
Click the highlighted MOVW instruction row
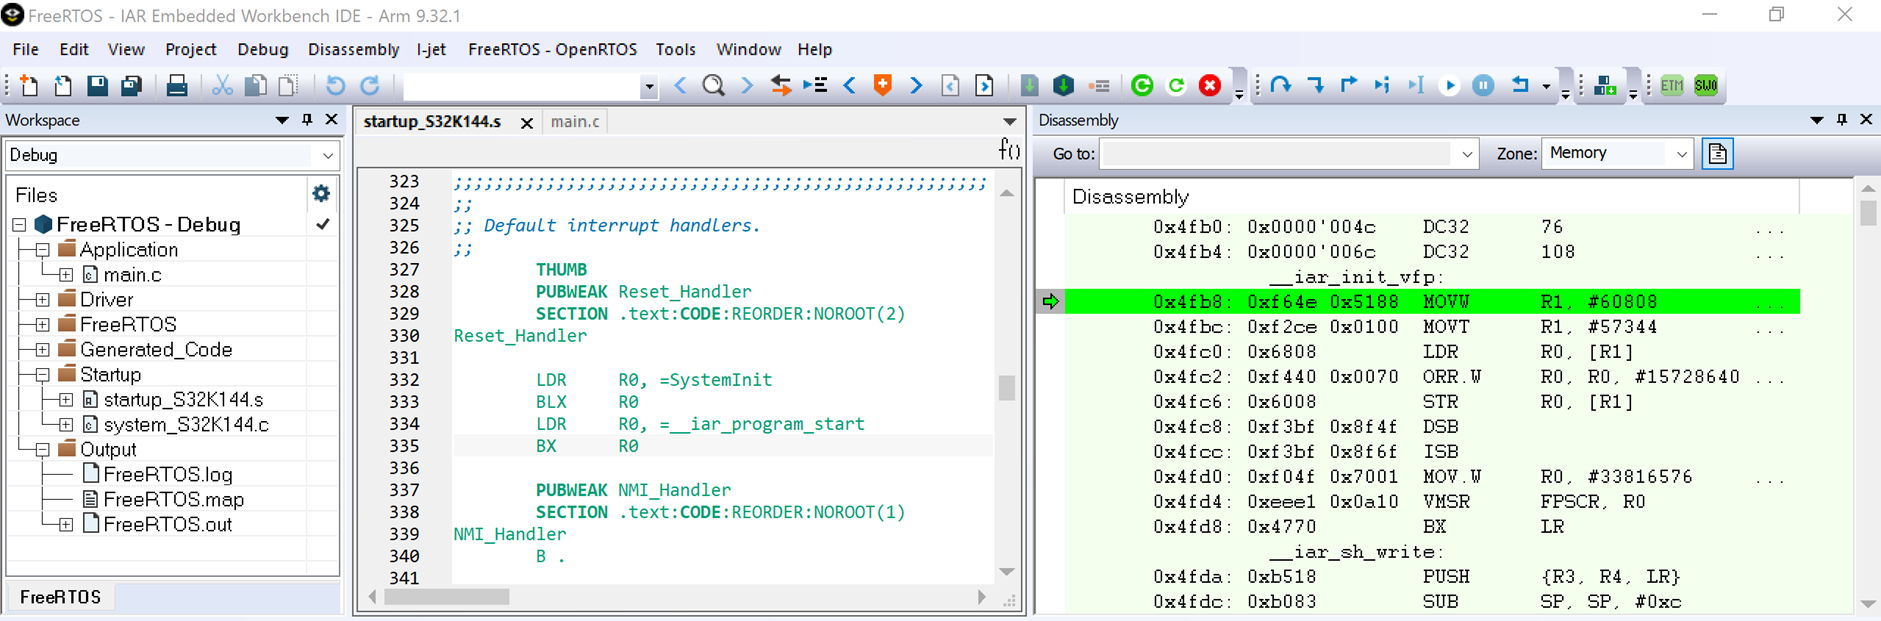[x=1432, y=302]
